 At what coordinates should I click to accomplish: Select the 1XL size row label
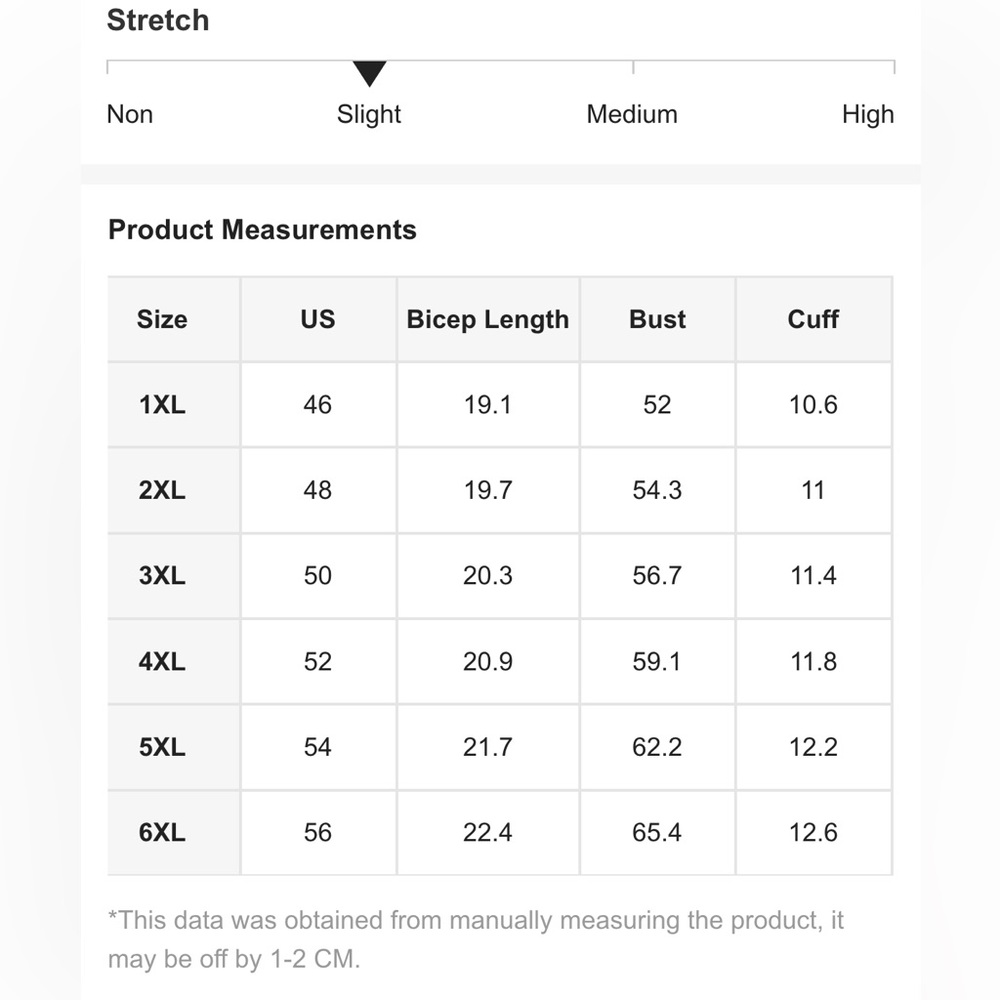[x=162, y=405]
